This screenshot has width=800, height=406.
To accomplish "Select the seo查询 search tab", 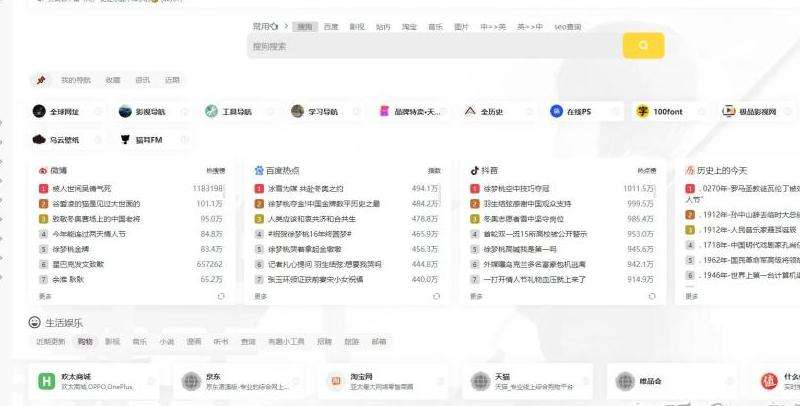I will pos(567,27).
